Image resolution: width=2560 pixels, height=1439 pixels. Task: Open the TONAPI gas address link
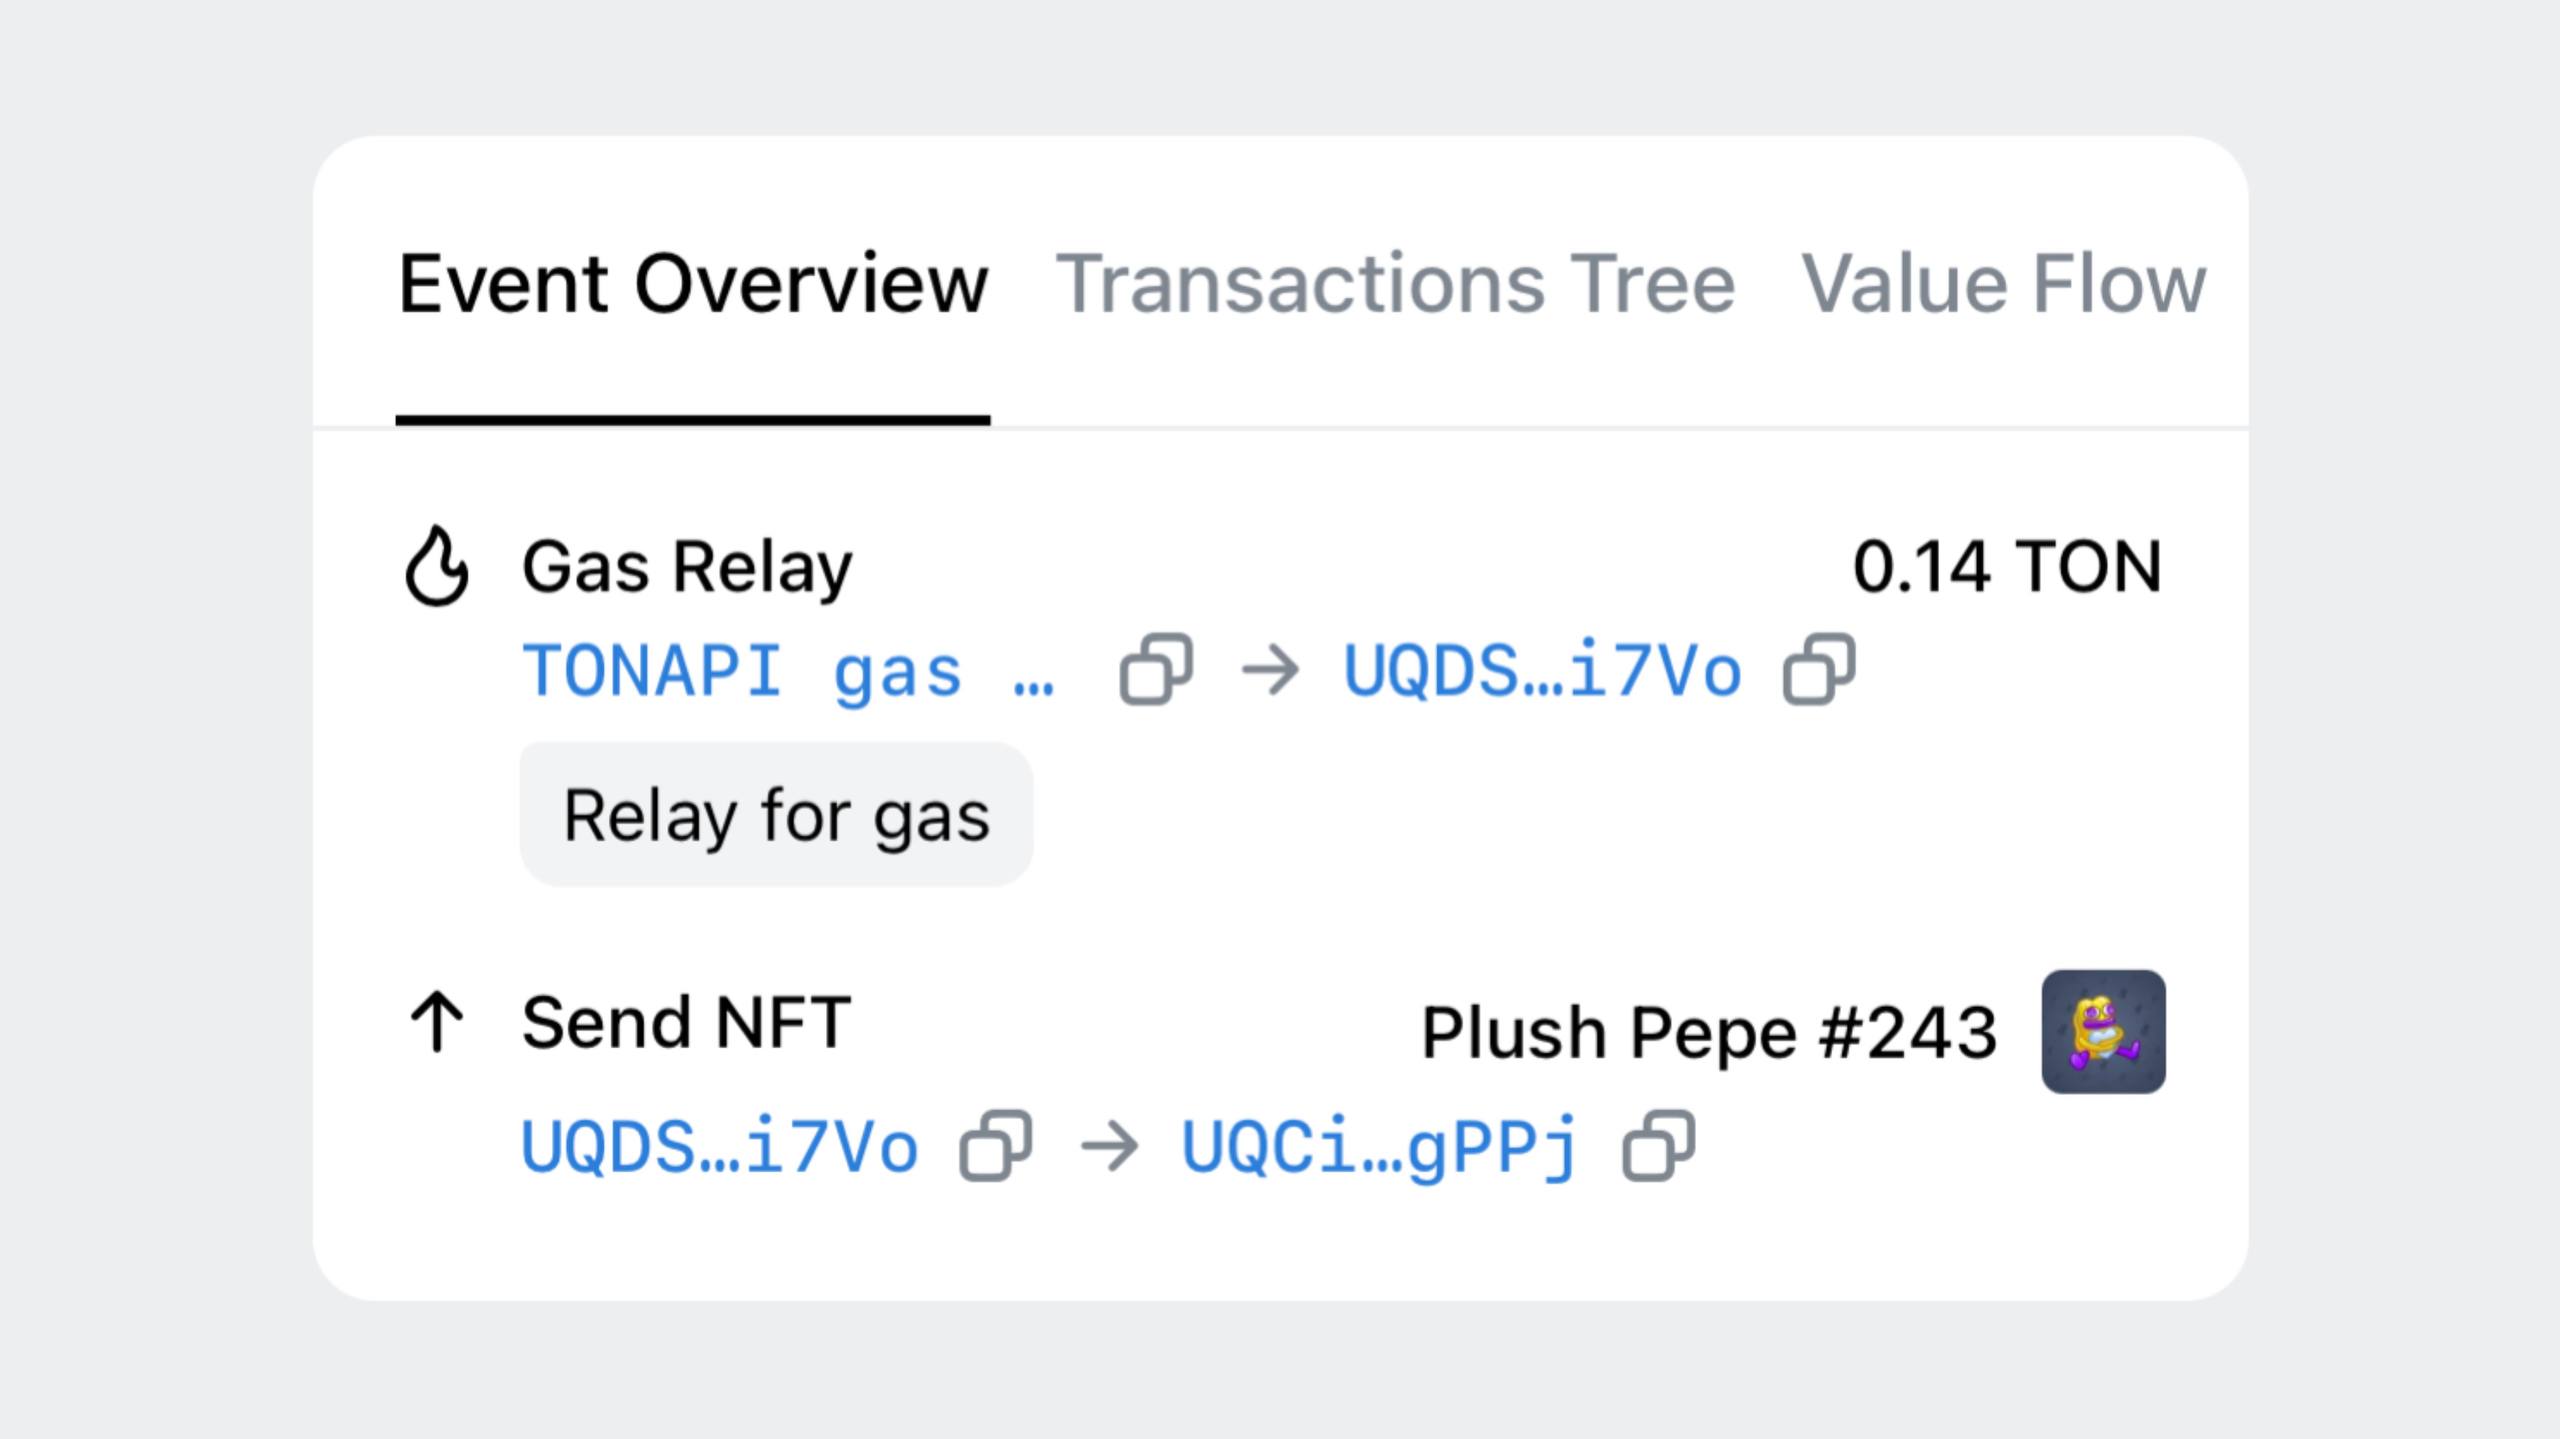point(787,670)
